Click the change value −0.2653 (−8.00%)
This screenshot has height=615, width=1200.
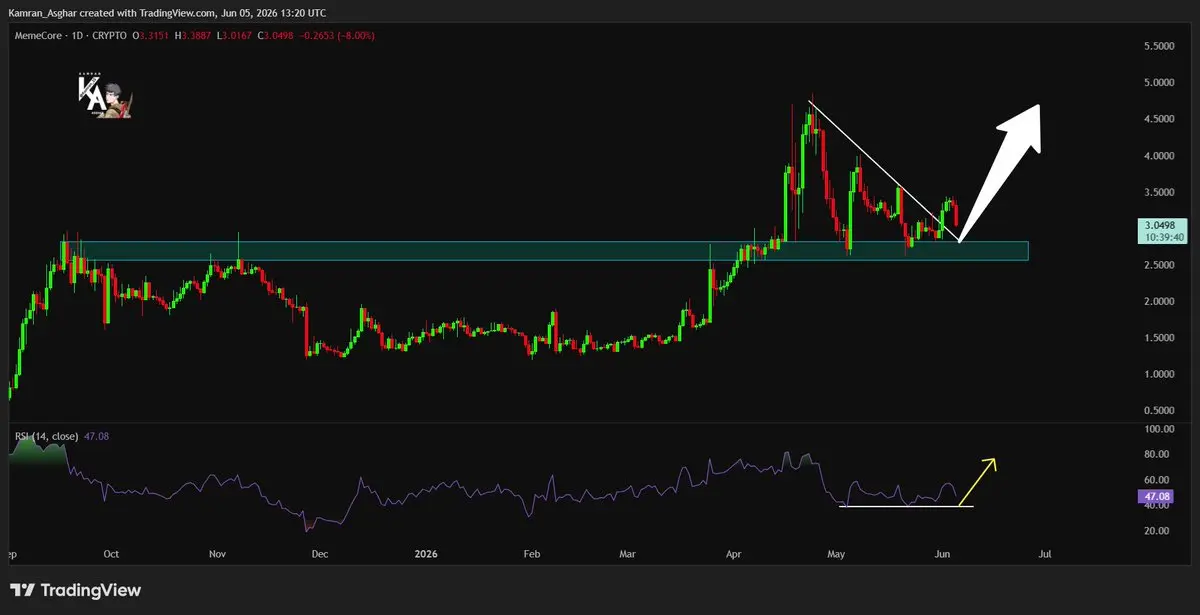337,36
